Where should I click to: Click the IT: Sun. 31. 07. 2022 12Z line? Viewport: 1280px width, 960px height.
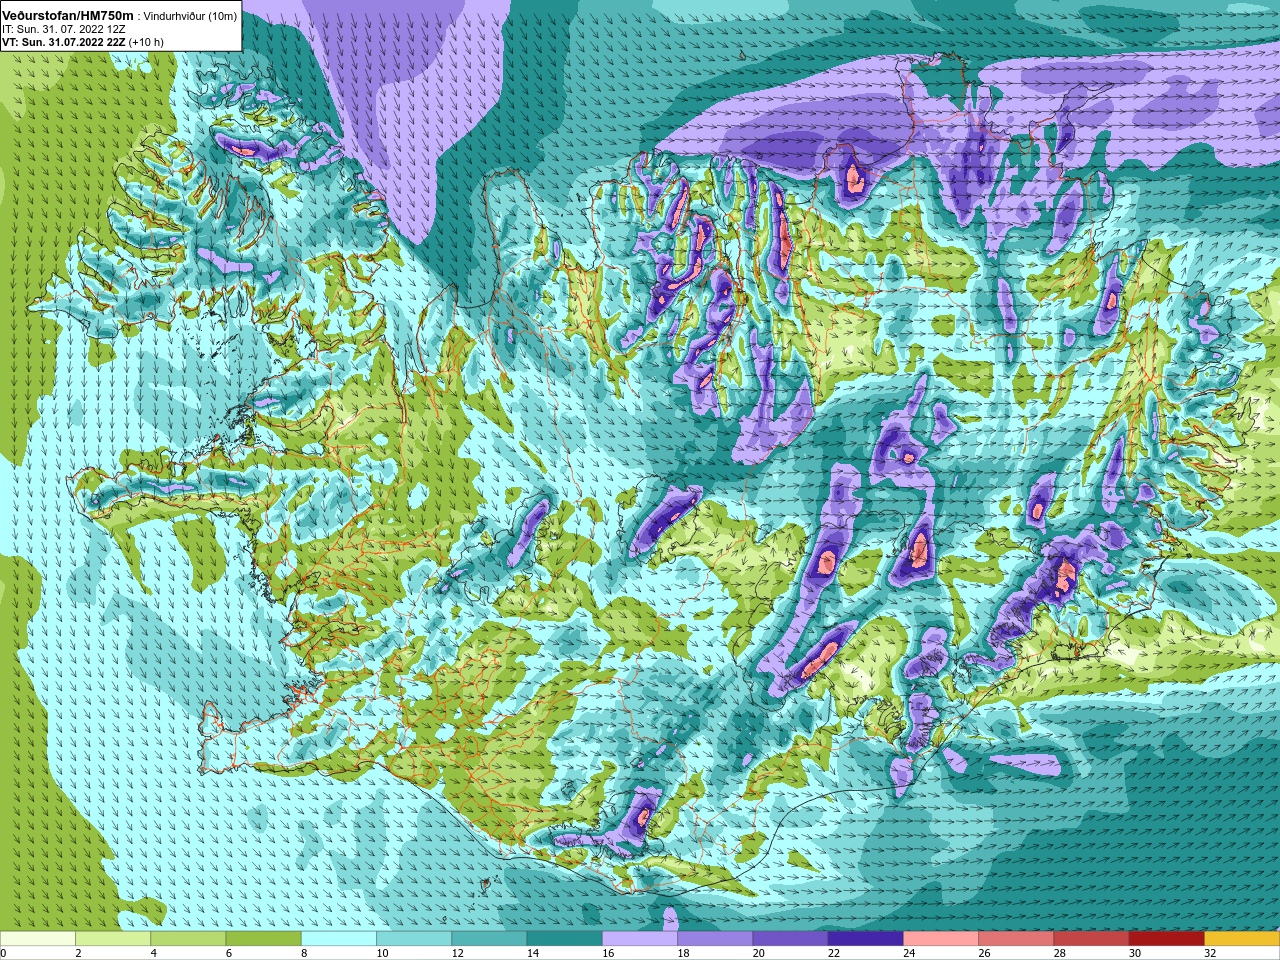(63, 29)
